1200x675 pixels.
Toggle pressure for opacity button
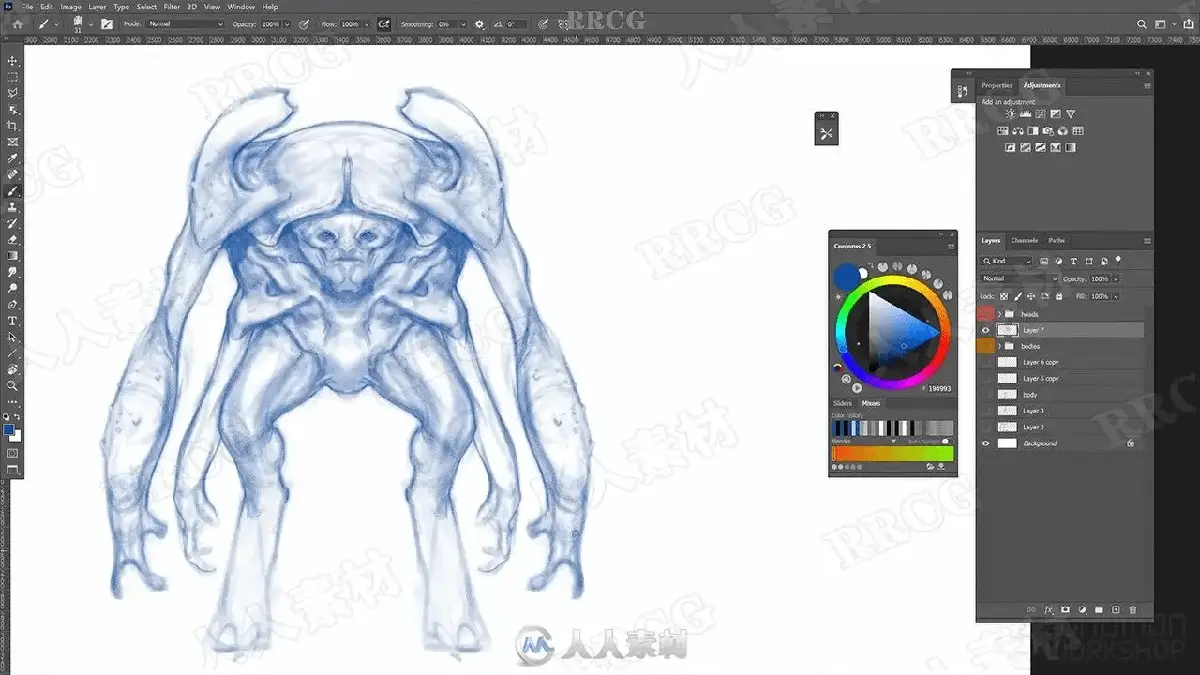[302, 23]
